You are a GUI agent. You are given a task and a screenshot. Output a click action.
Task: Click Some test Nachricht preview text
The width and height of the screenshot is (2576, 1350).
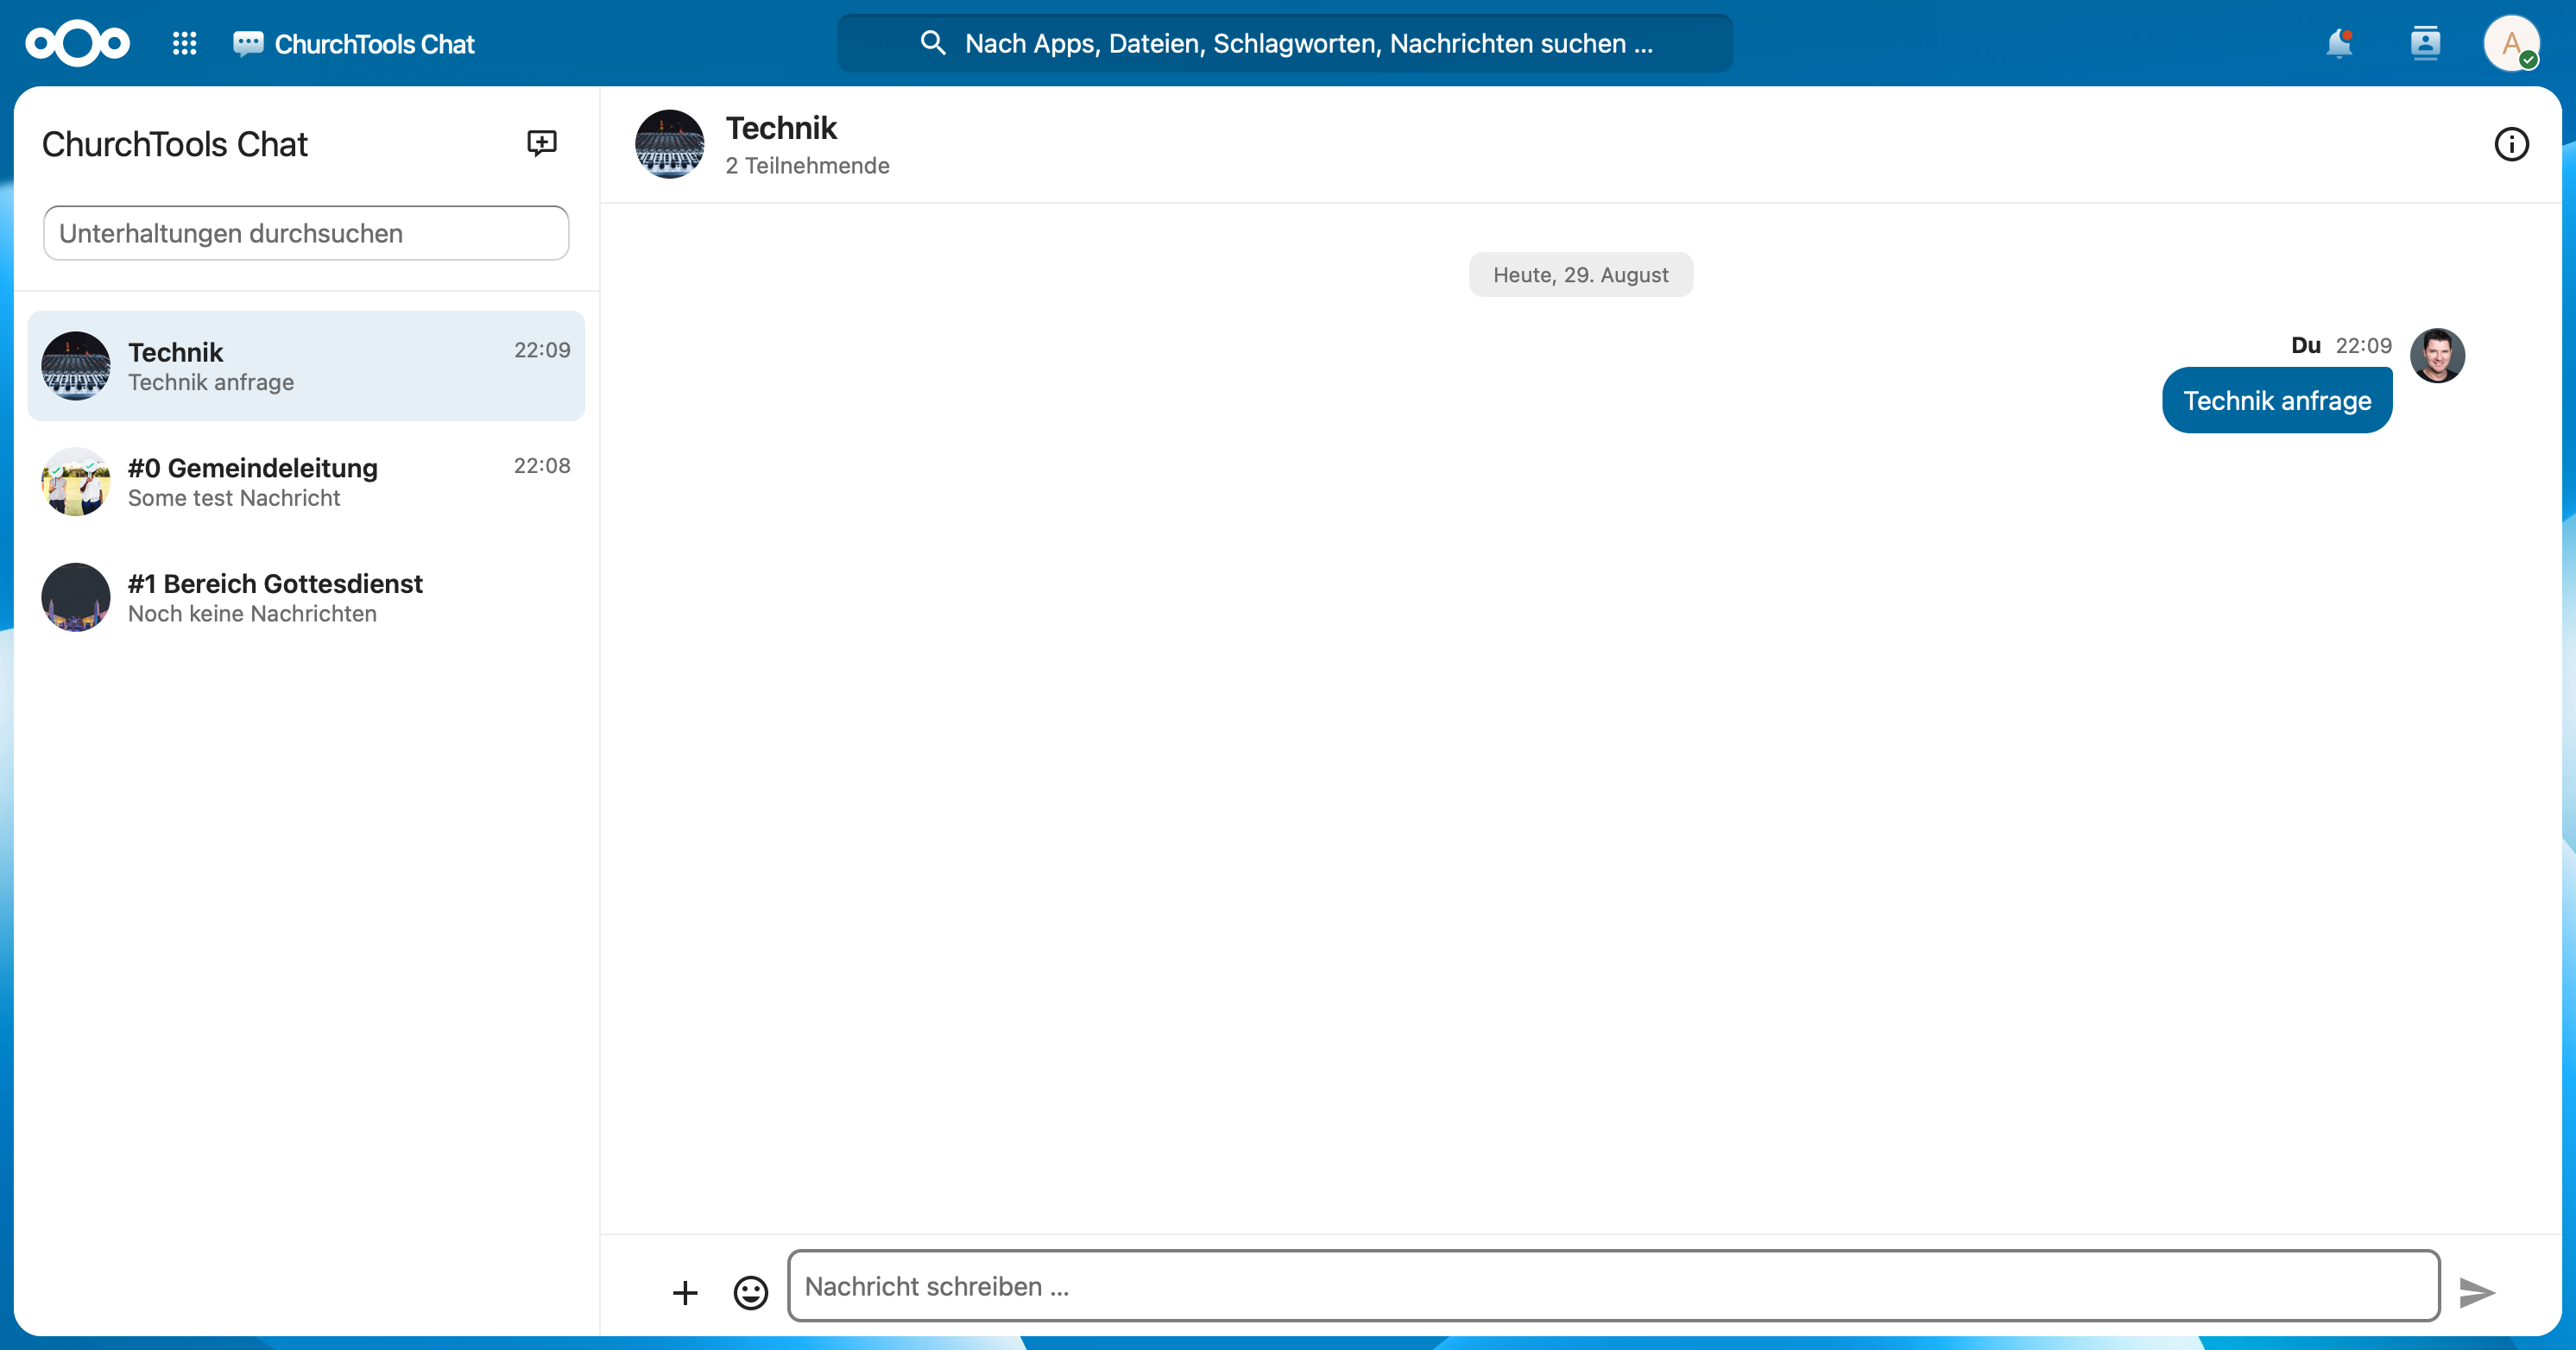click(234, 498)
